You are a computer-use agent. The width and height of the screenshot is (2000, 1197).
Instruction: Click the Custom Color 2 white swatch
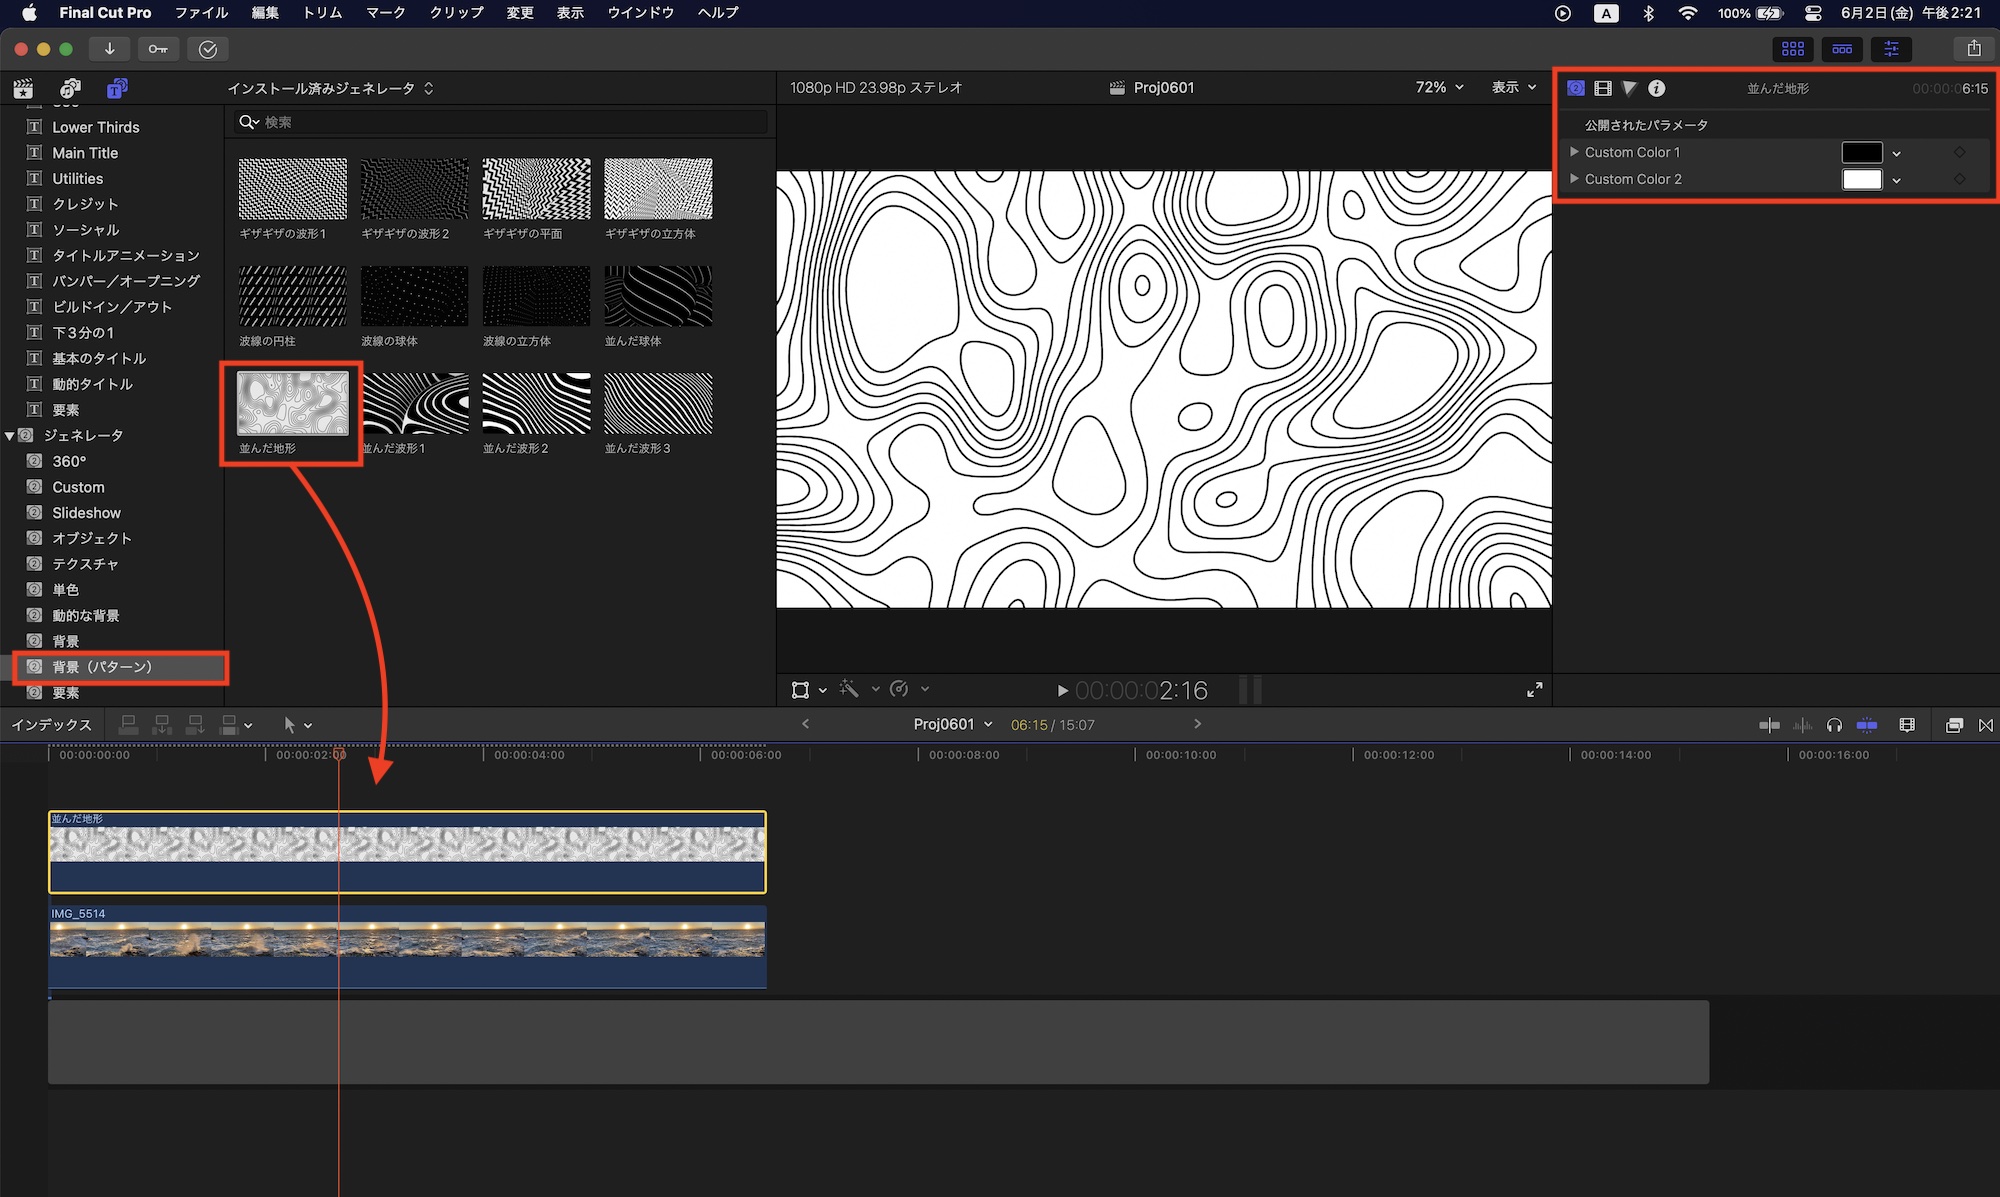1861,179
